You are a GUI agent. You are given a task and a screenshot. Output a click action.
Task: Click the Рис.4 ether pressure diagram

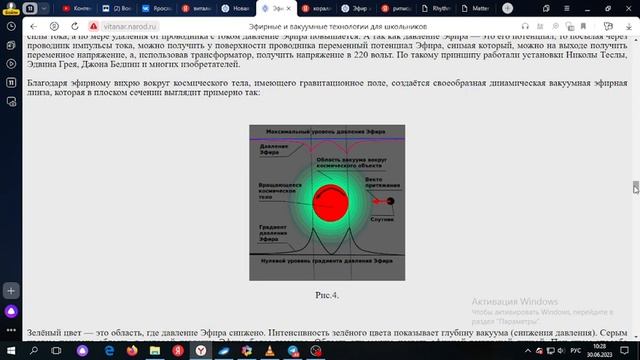[x=327, y=203]
